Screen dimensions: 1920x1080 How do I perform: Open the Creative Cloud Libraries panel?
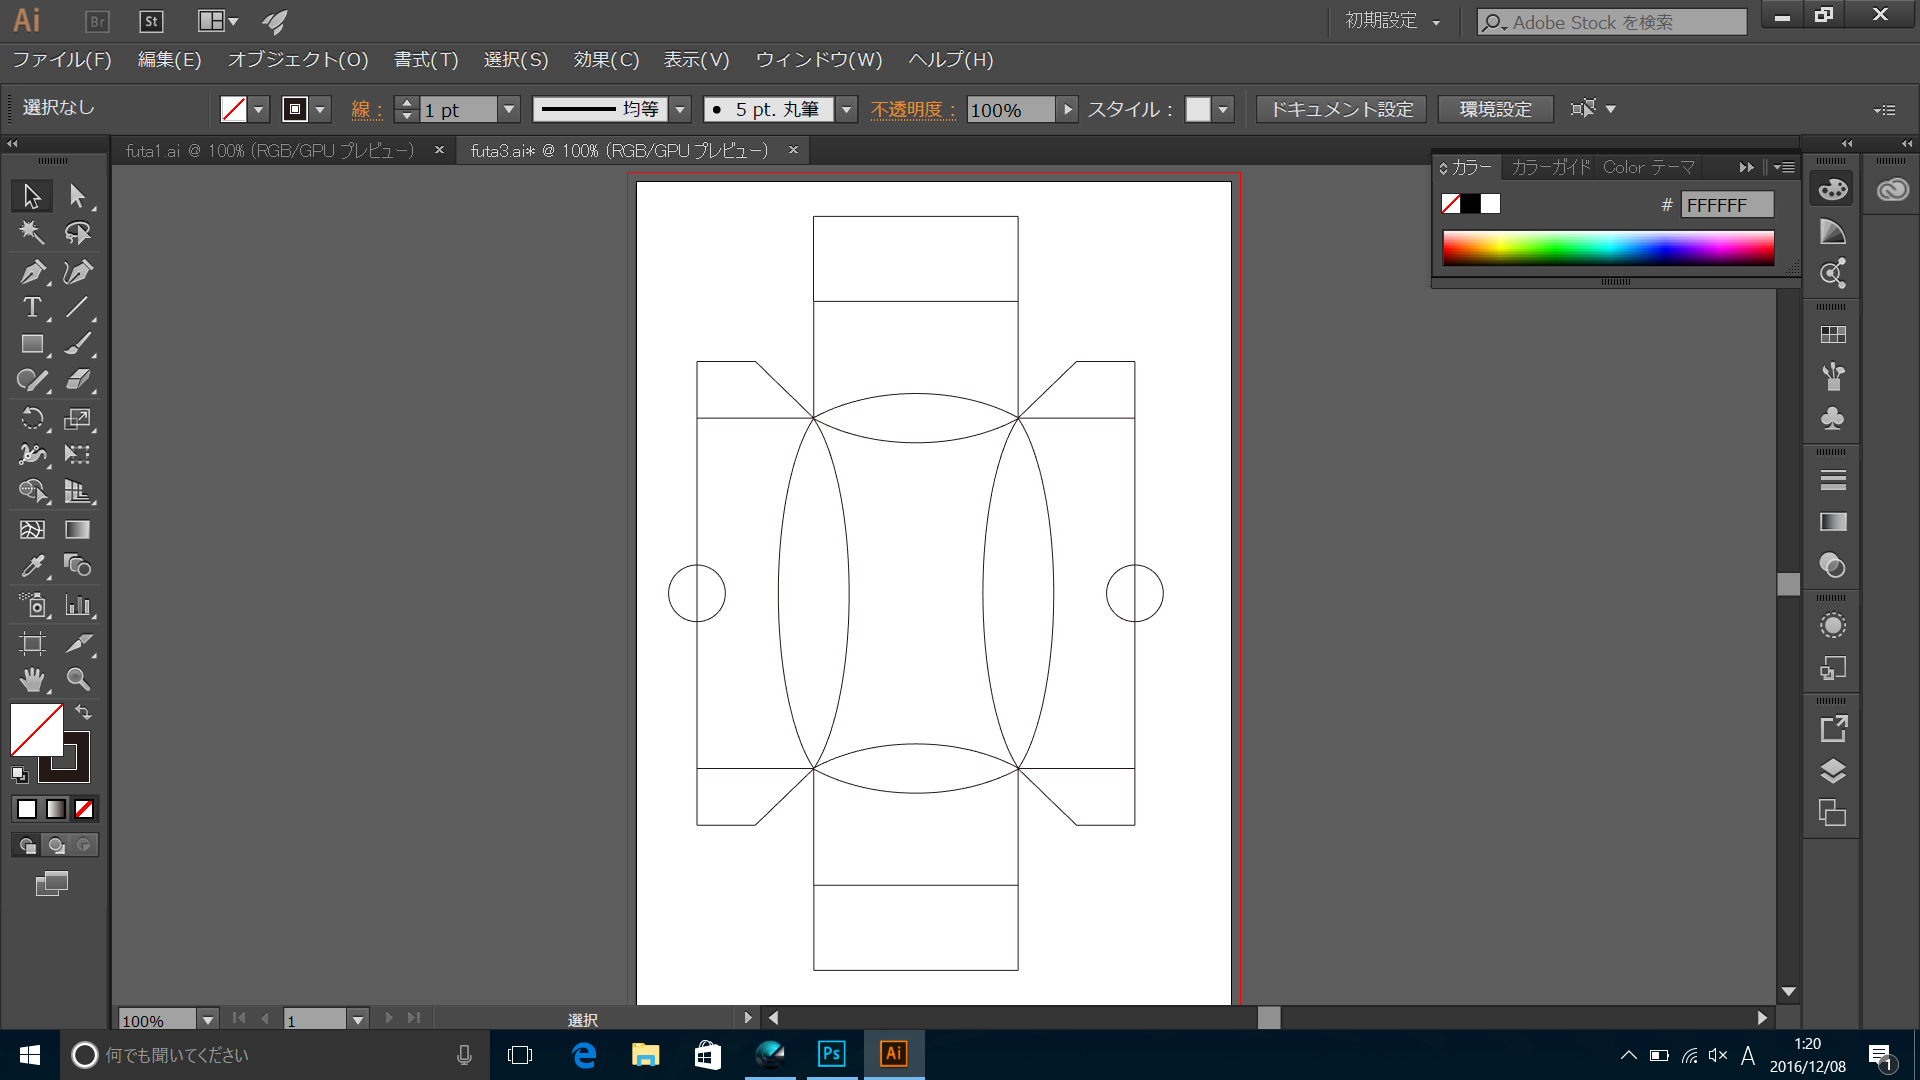1892,189
